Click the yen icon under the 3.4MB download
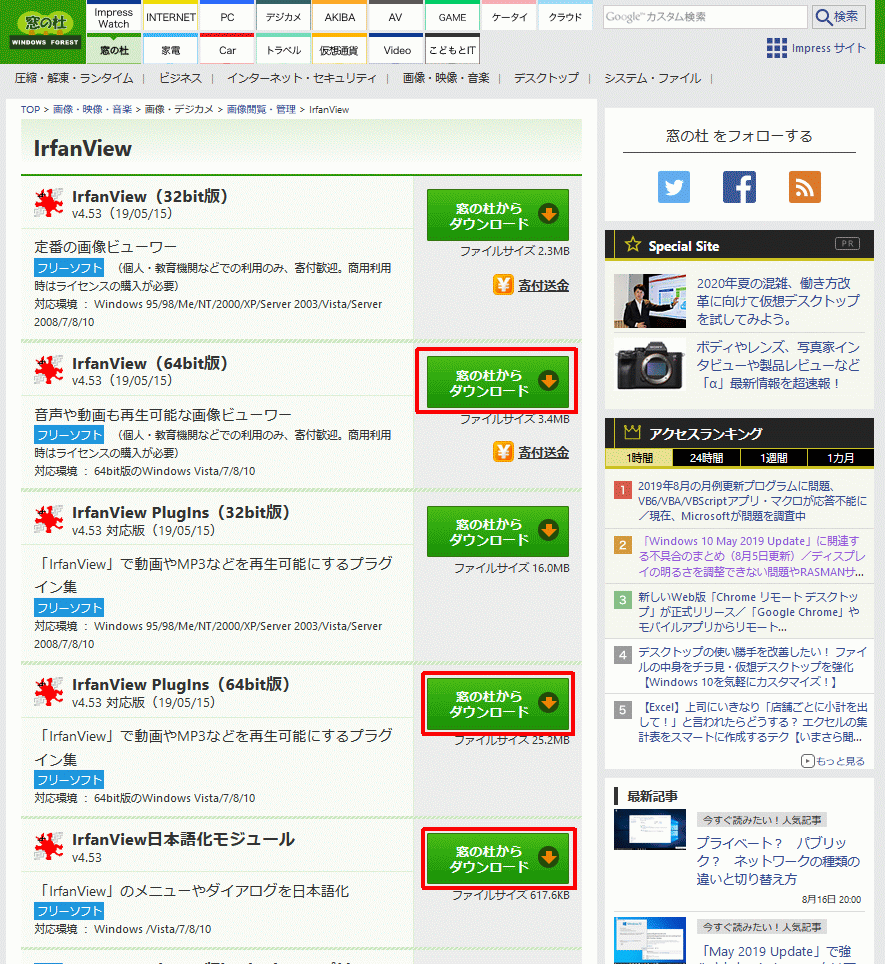 pos(503,452)
